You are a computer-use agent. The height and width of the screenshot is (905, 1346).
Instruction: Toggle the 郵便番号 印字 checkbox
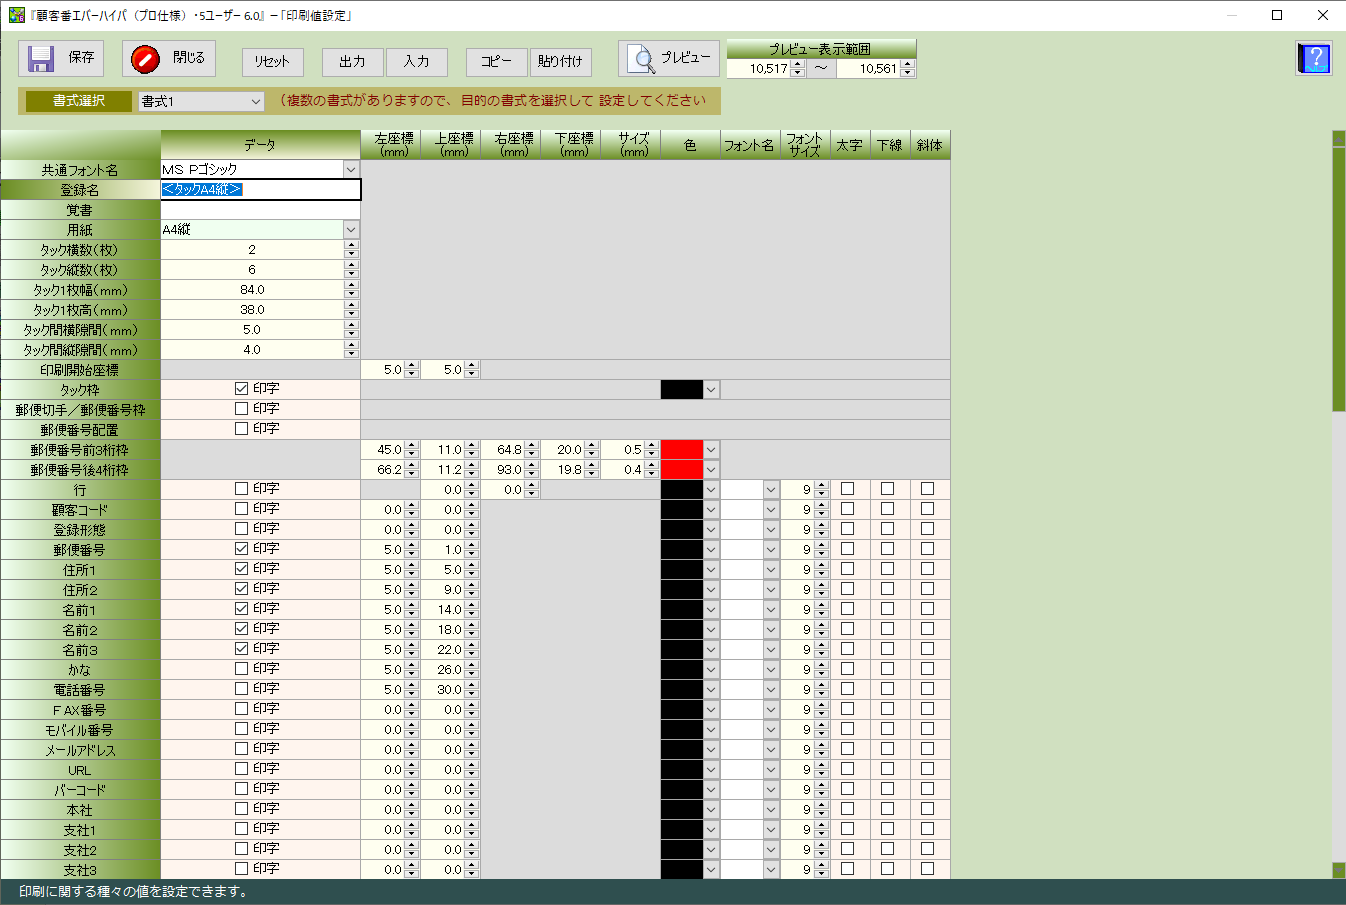pyautogui.click(x=241, y=549)
